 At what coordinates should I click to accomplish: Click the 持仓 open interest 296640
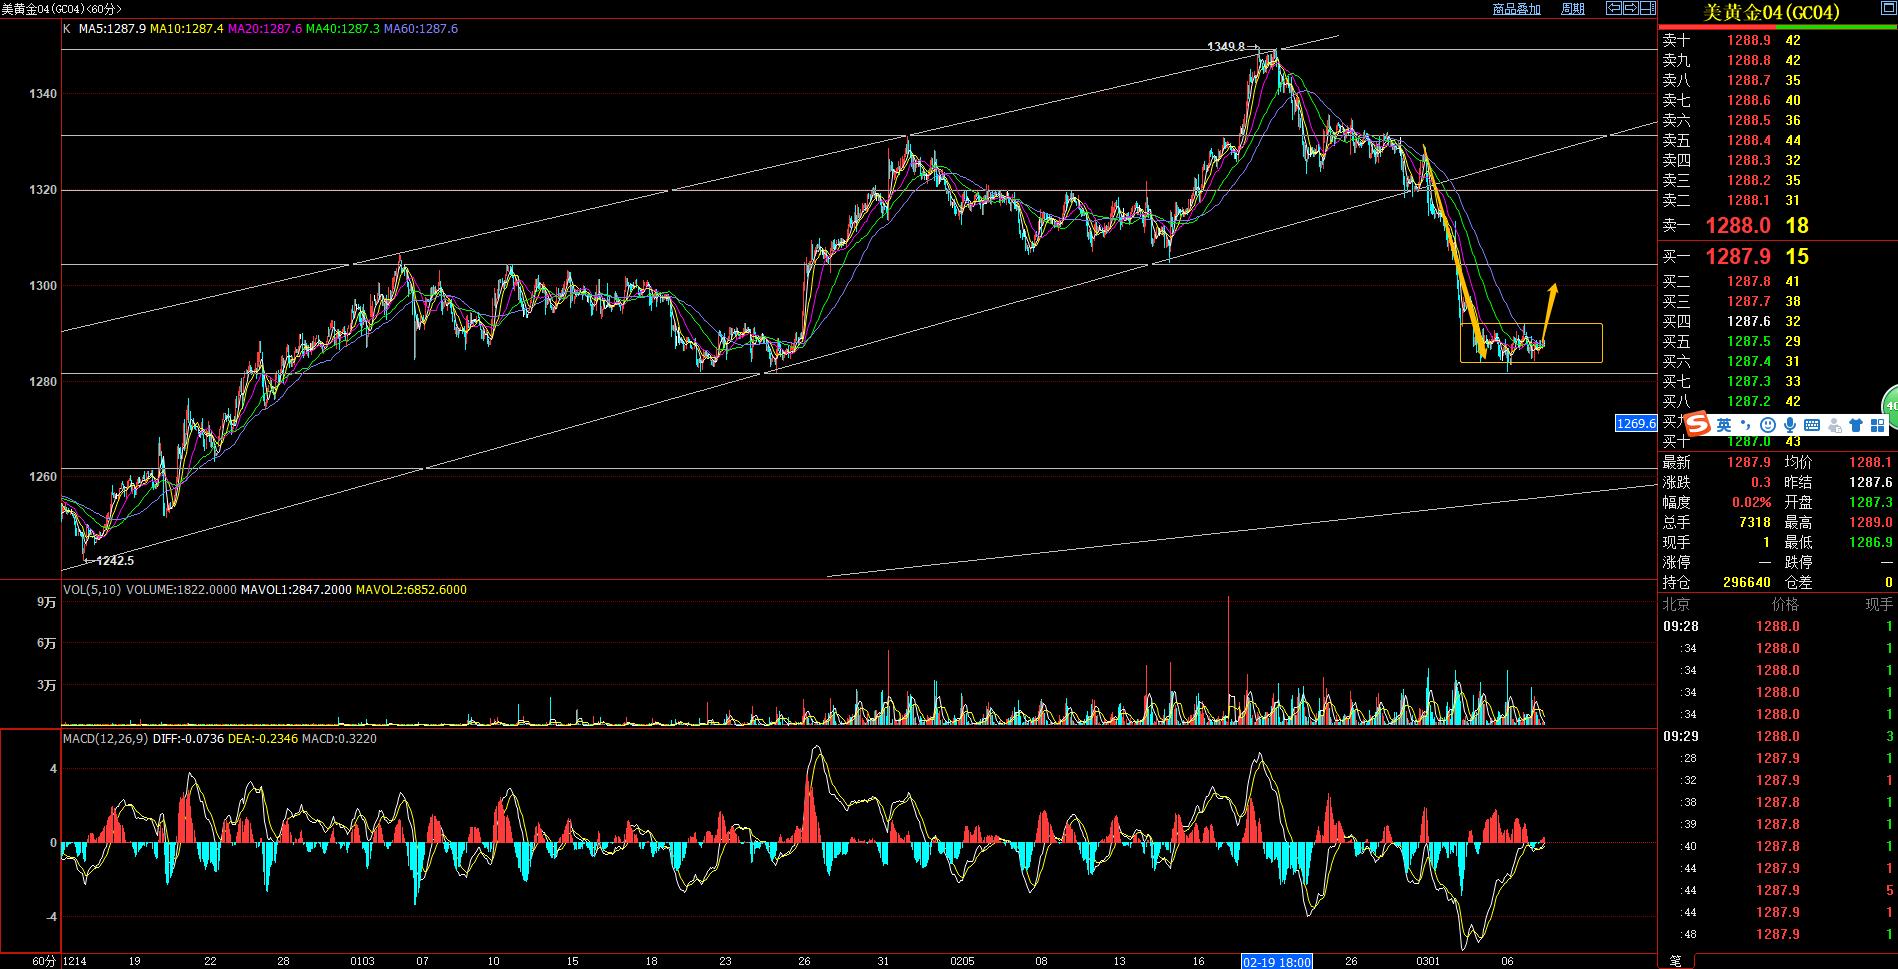tap(1747, 583)
